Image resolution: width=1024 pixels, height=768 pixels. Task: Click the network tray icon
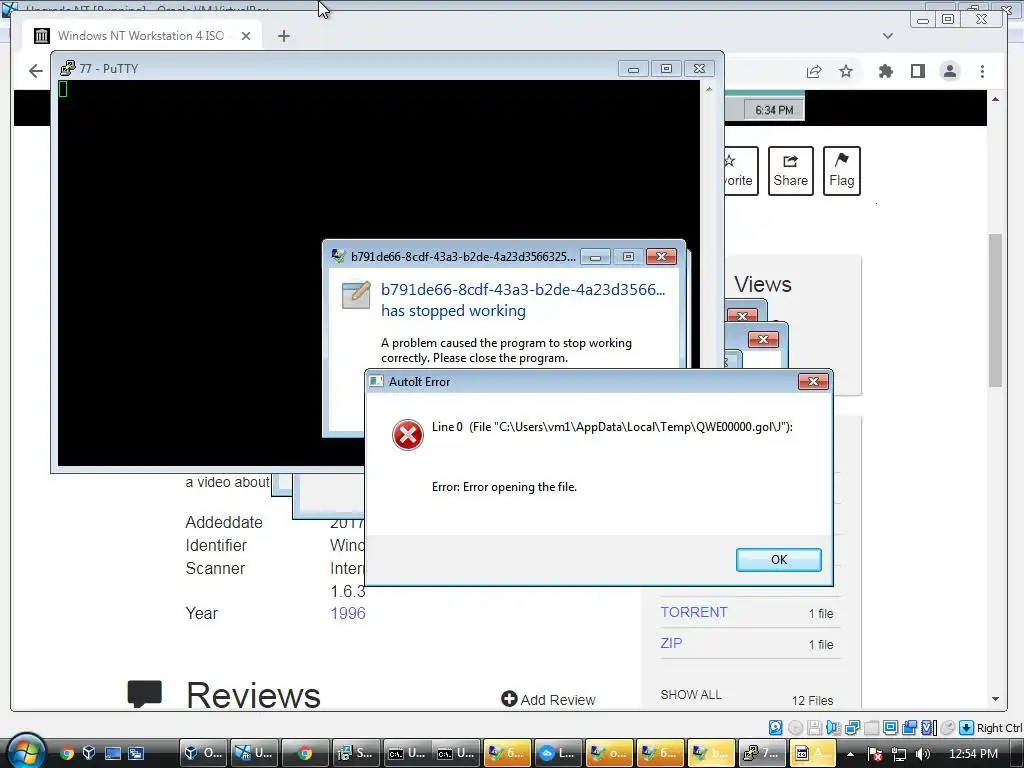coord(899,754)
